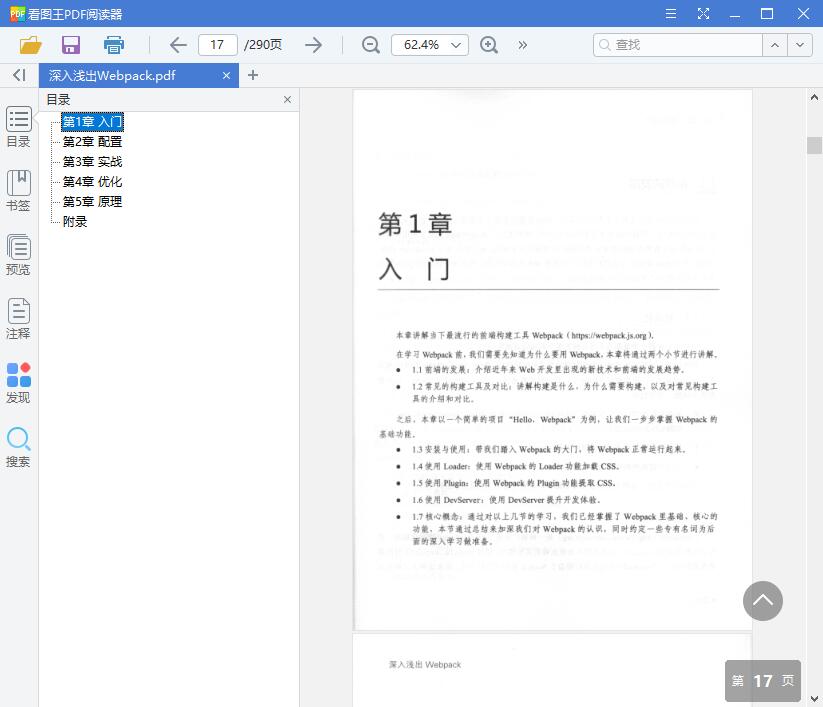Select 第1章 入门 in the outline
Image resolution: width=823 pixels, height=707 pixels.
(92, 122)
